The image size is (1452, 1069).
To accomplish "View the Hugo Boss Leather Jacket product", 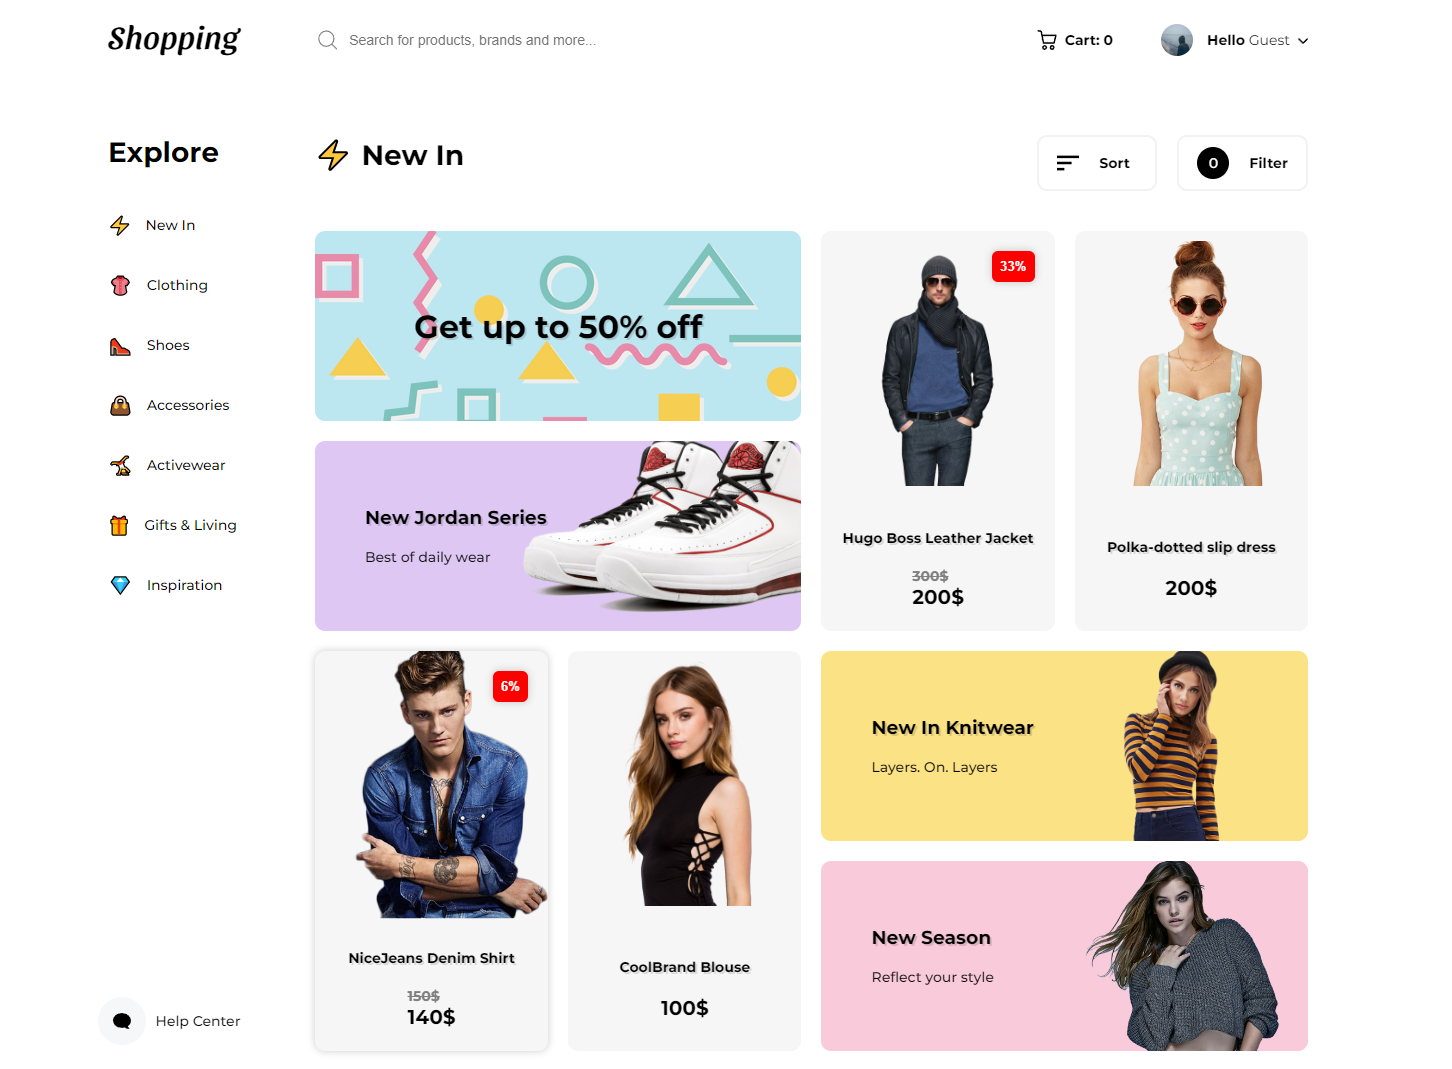I will pyautogui.click(x=938, y=431).
